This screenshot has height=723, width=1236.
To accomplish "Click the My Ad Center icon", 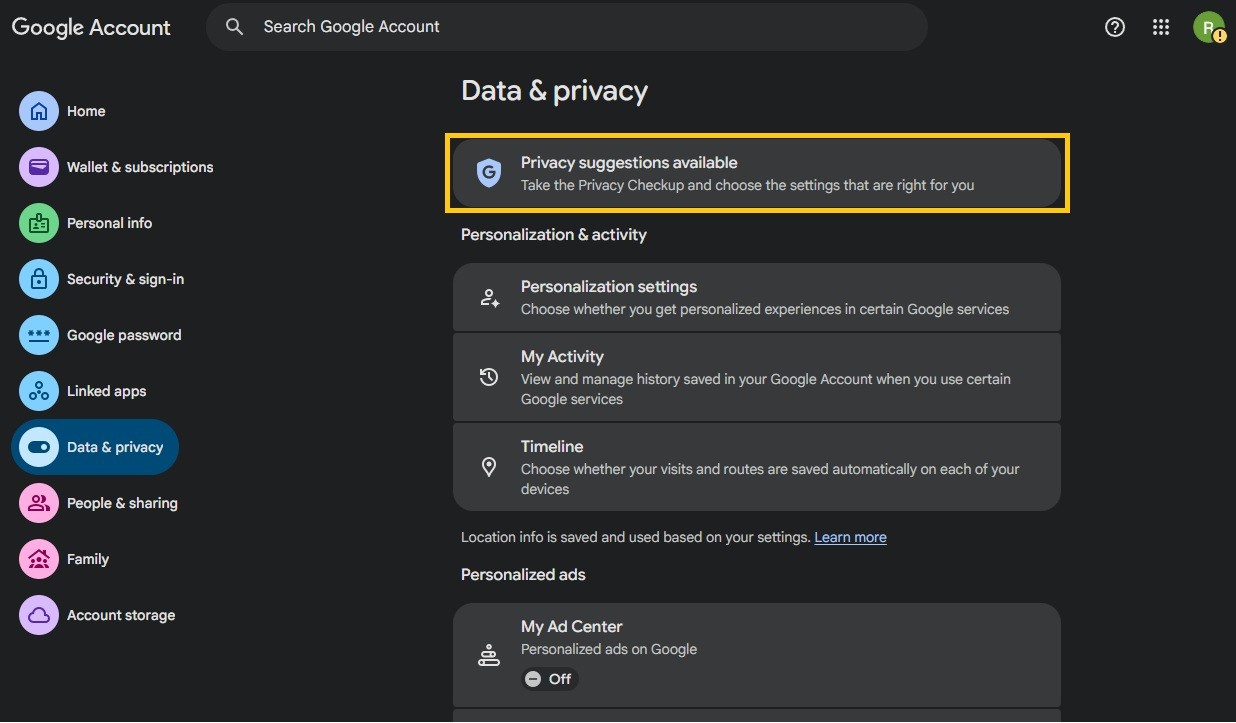I will (x=489, y=655).
